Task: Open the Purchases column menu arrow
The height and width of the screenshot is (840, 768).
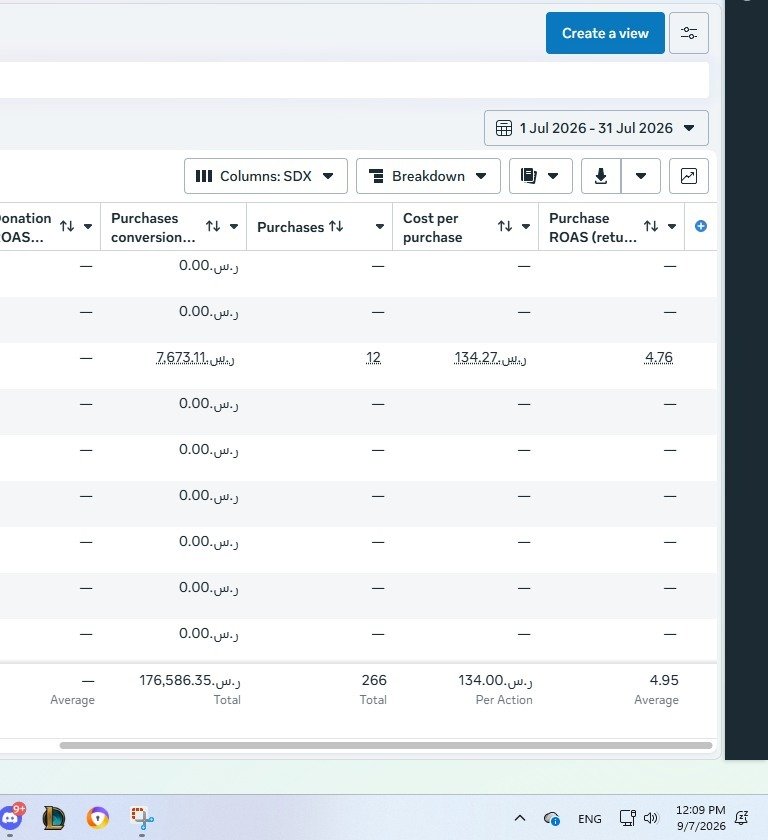Action: [380, 227]
